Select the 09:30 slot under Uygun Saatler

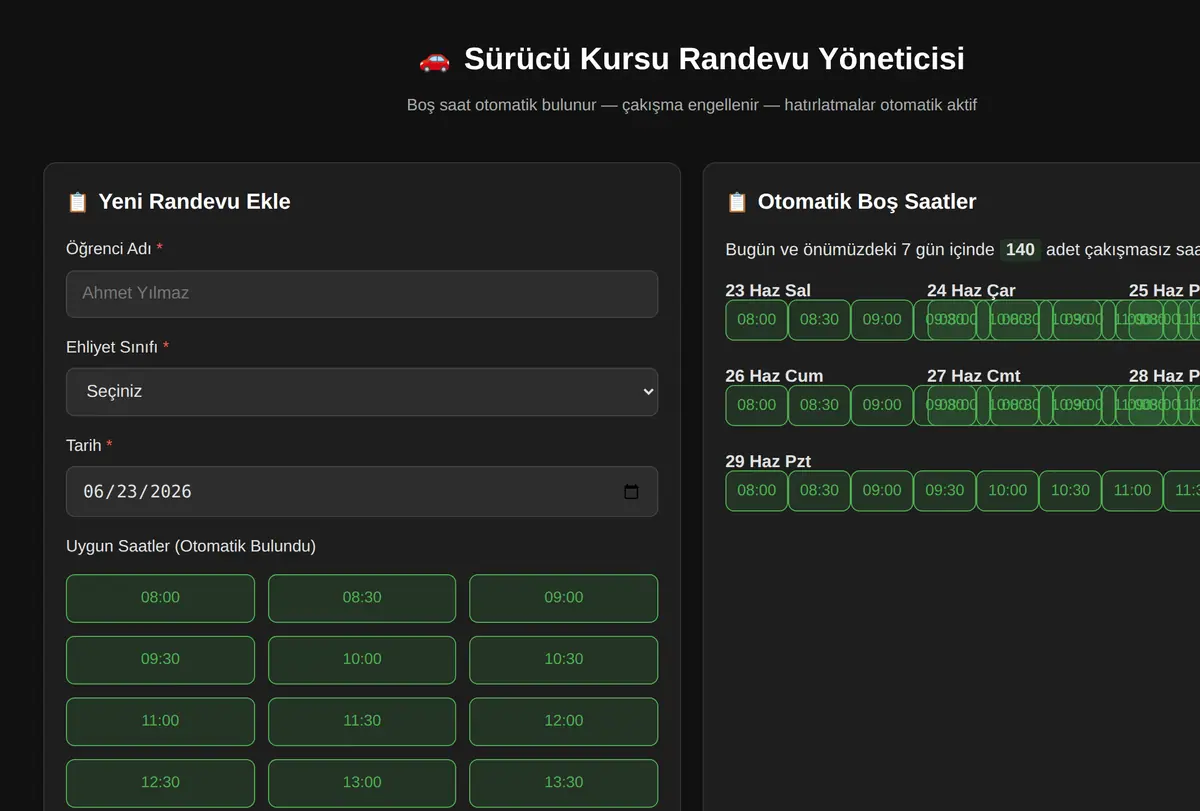160,660
